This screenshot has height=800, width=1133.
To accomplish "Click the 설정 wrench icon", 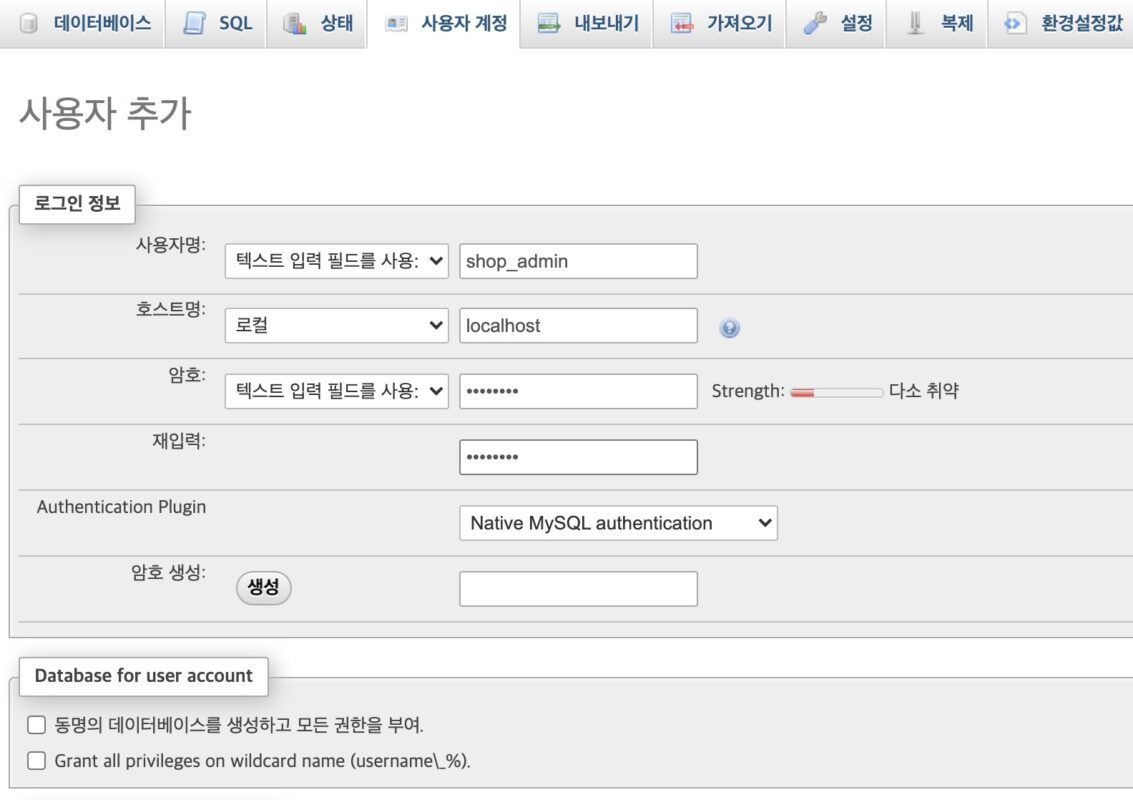I will point(815,23).
